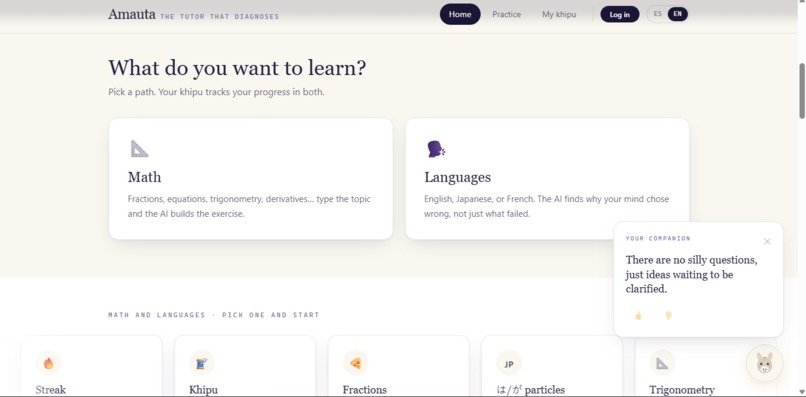
Task: Open the donkey companion avatar
Action: (x=764, y=363)
